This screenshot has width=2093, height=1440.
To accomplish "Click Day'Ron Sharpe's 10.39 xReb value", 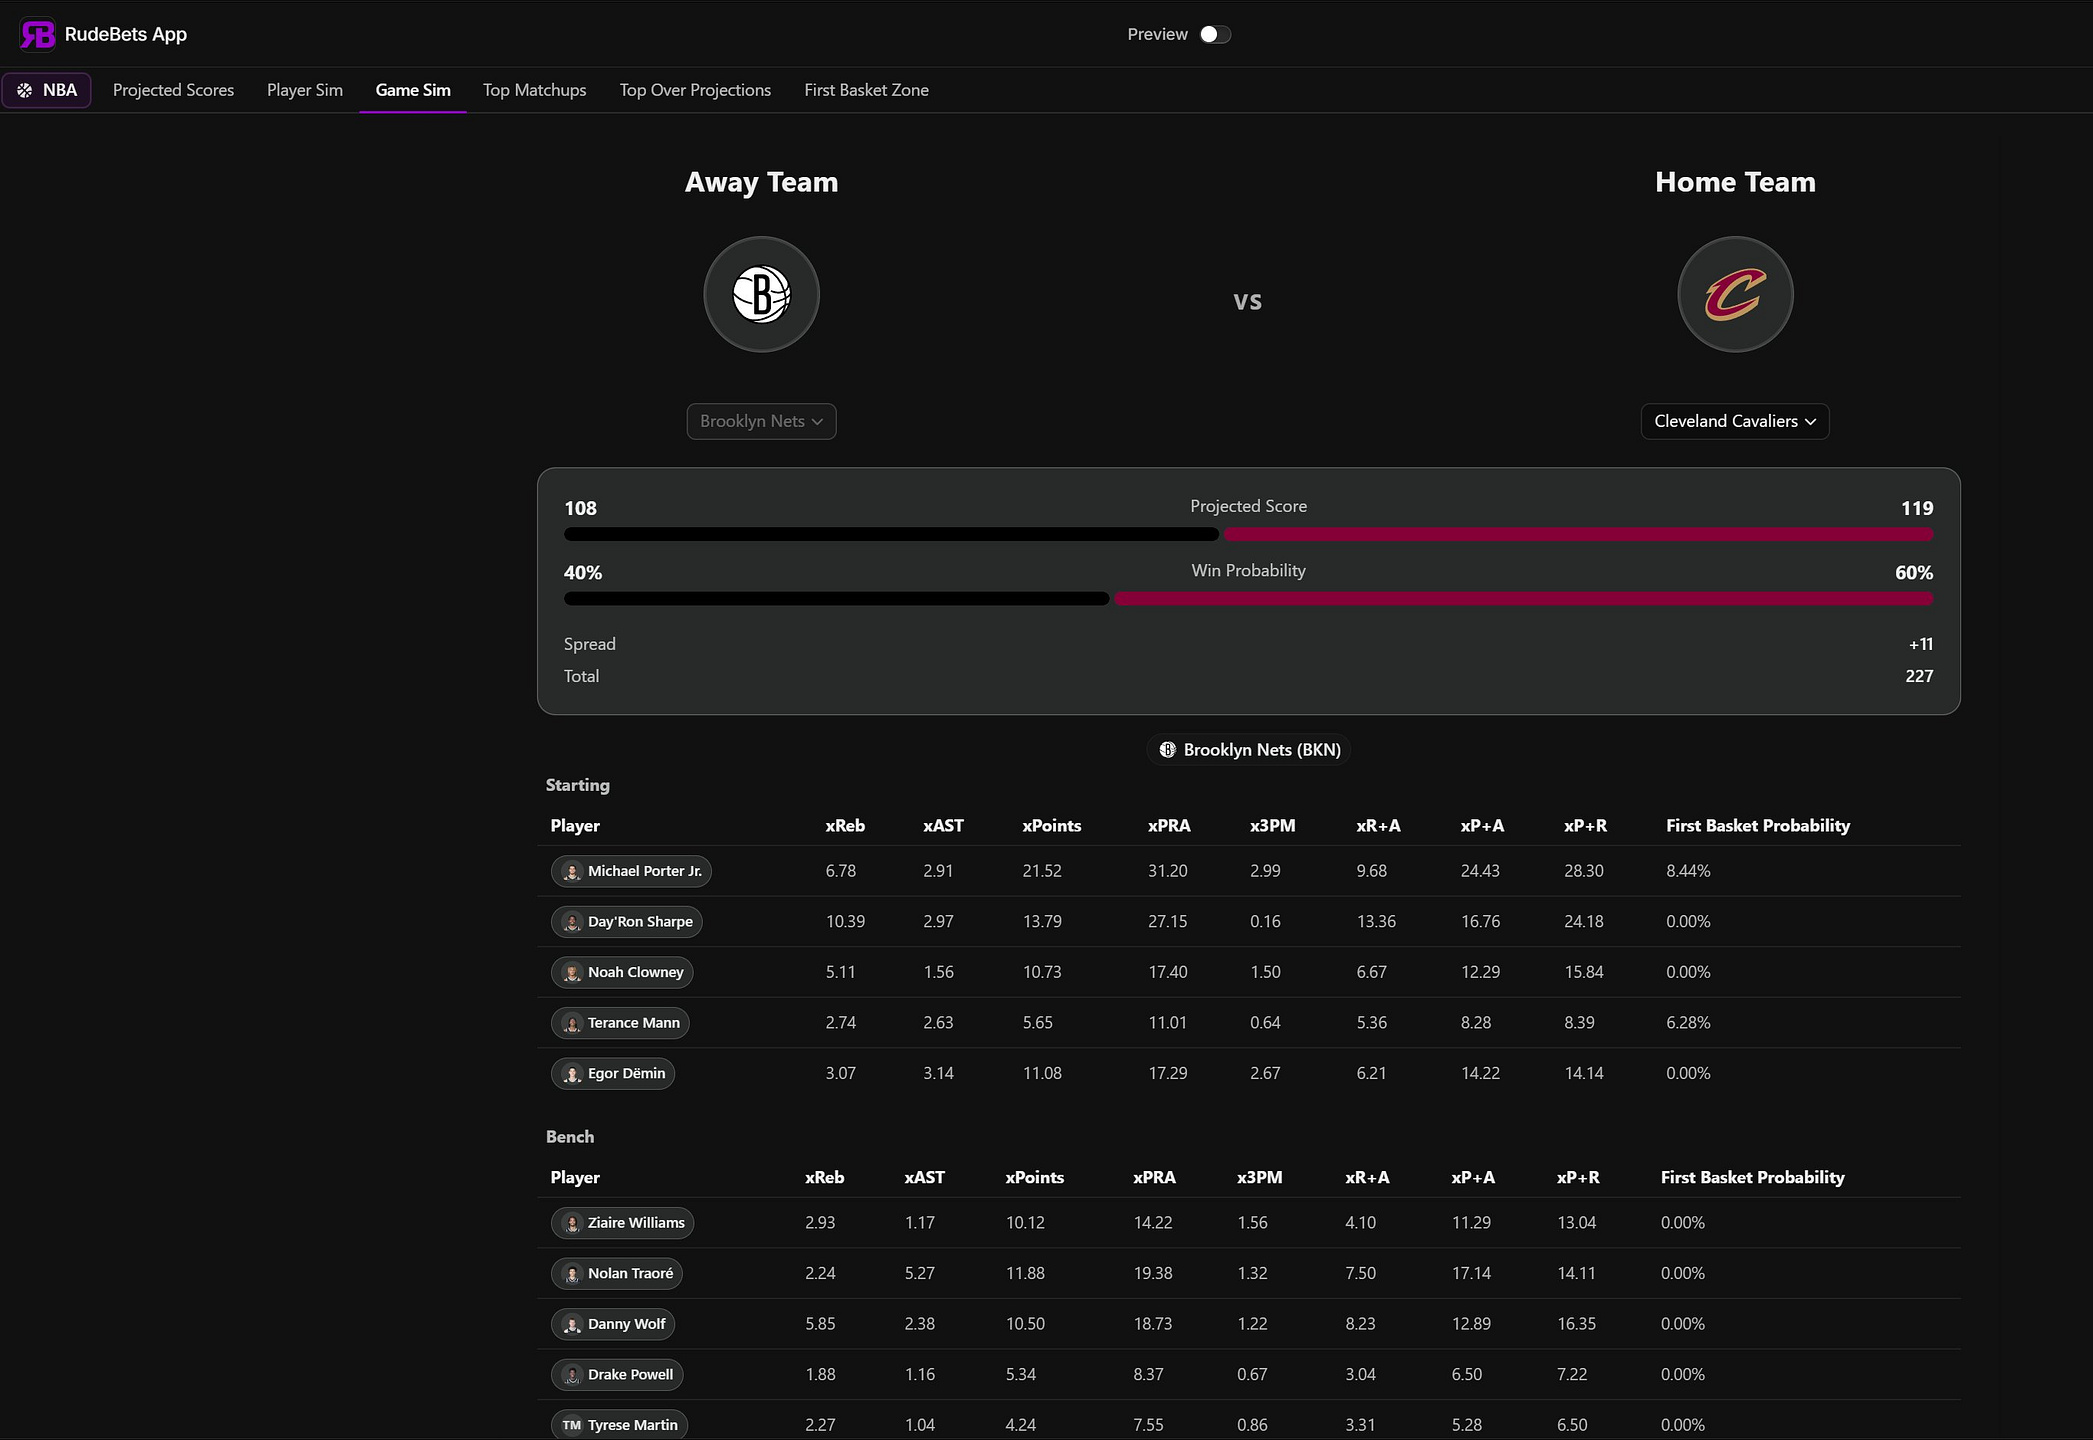I will click(x=845, y=922).
